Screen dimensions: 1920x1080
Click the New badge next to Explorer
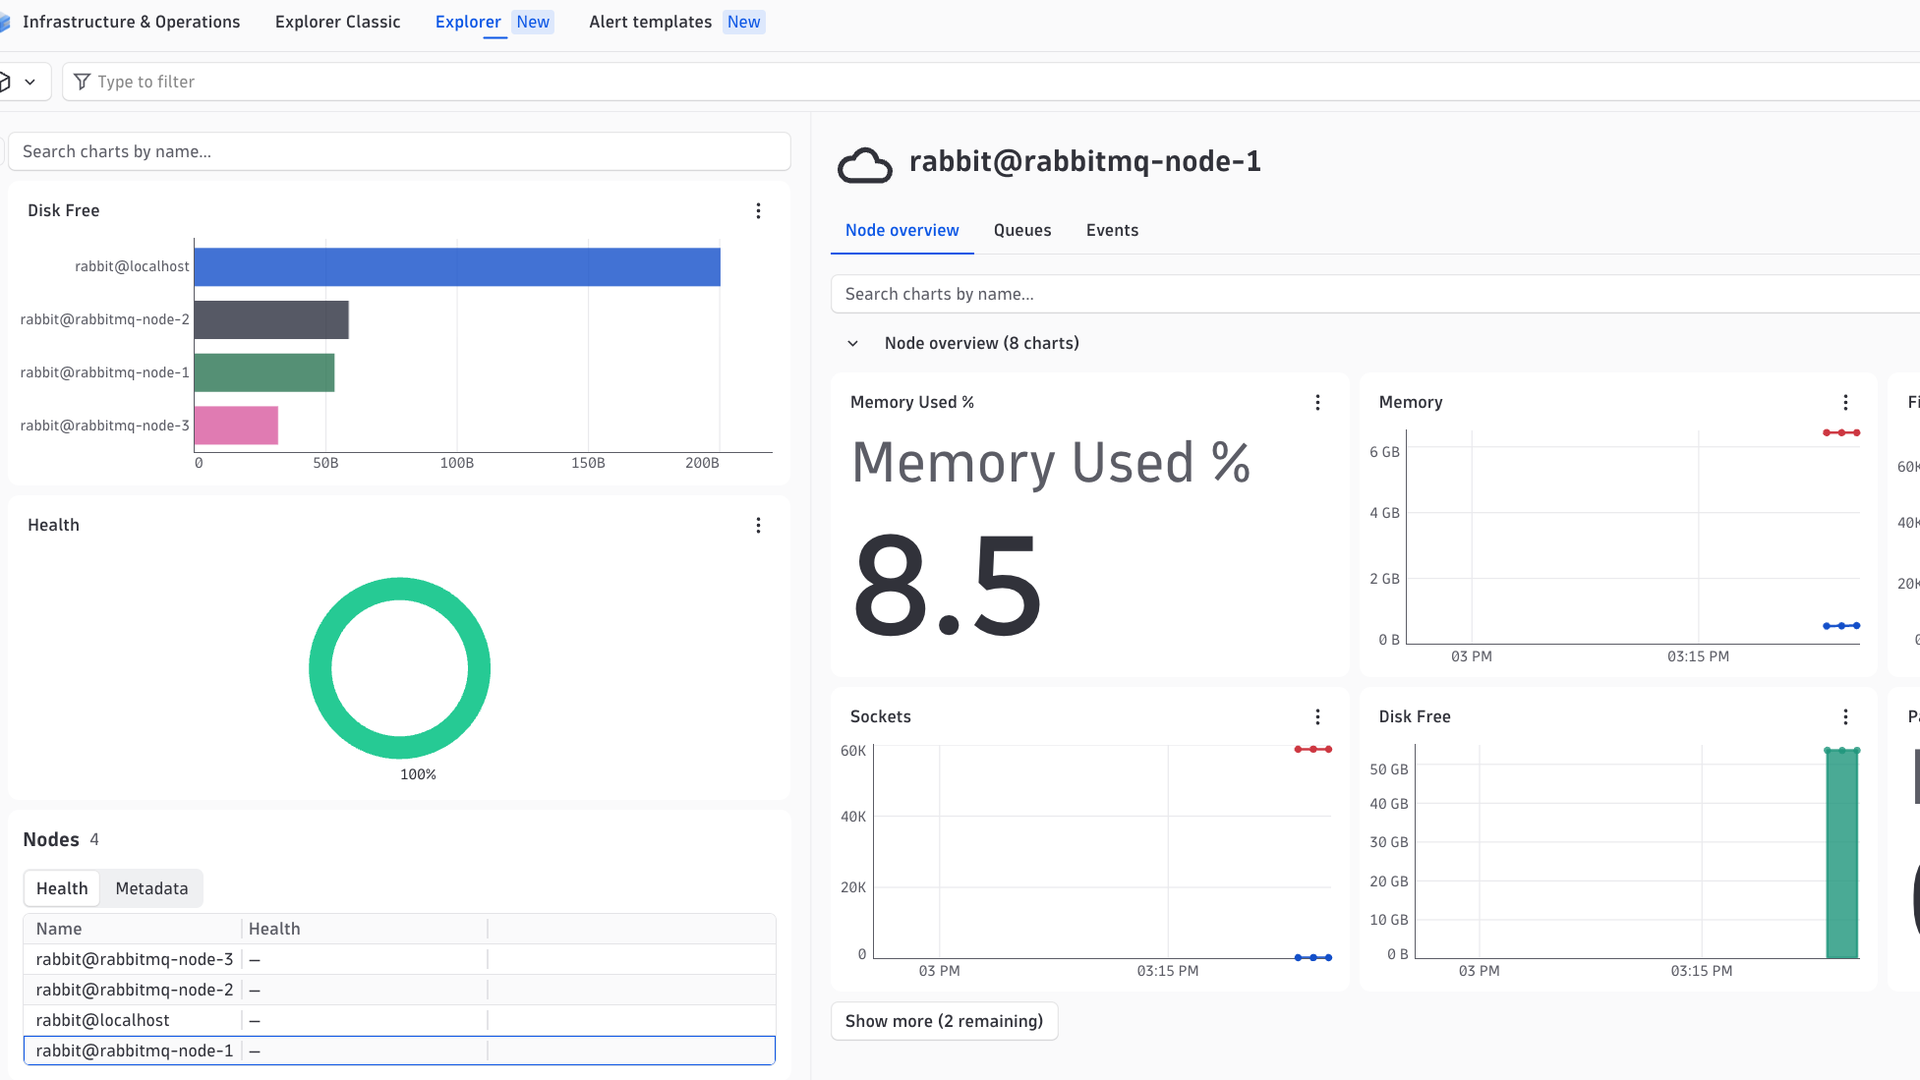tap(533, 22)
